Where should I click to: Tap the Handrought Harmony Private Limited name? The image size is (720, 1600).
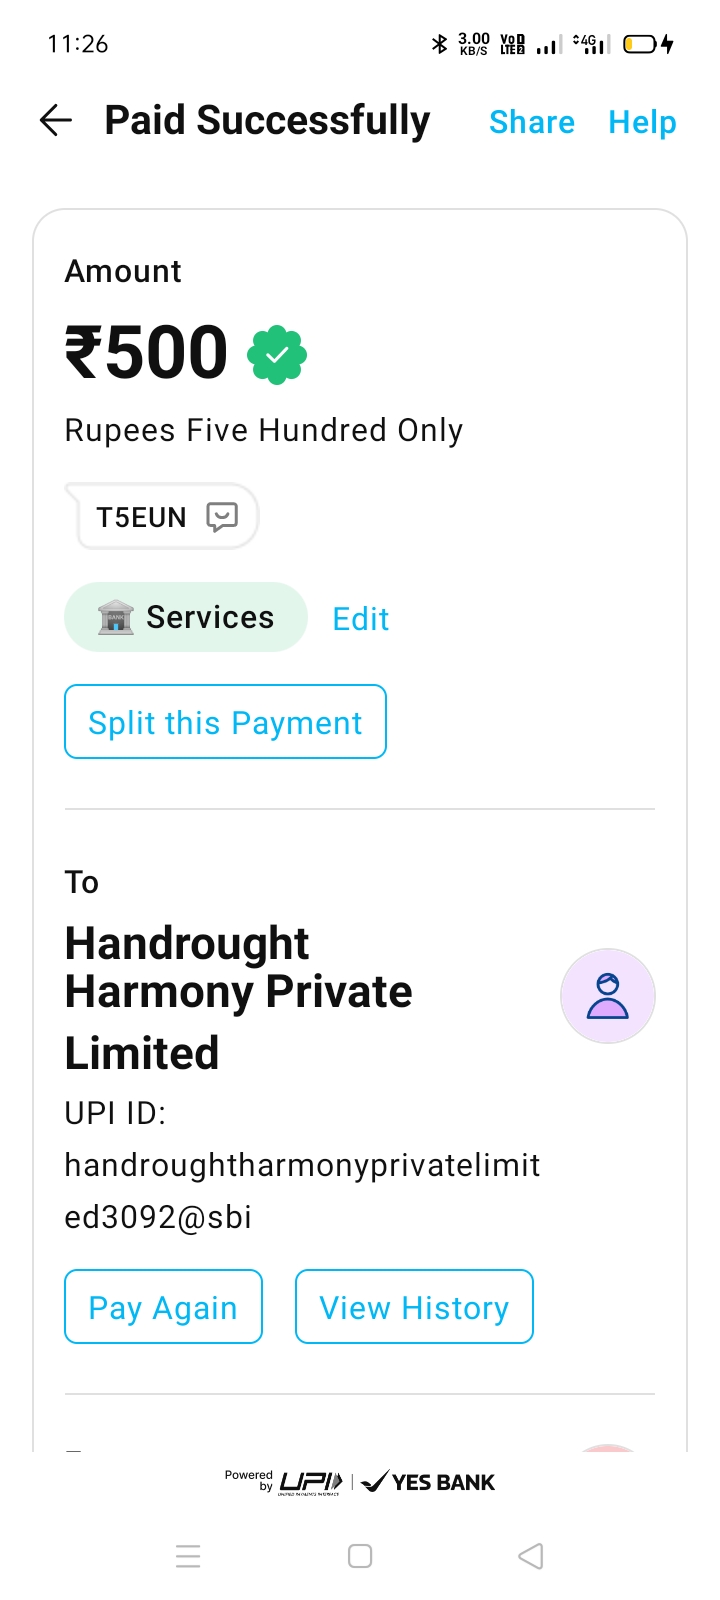pyautogui.click(x=238, y=997)
